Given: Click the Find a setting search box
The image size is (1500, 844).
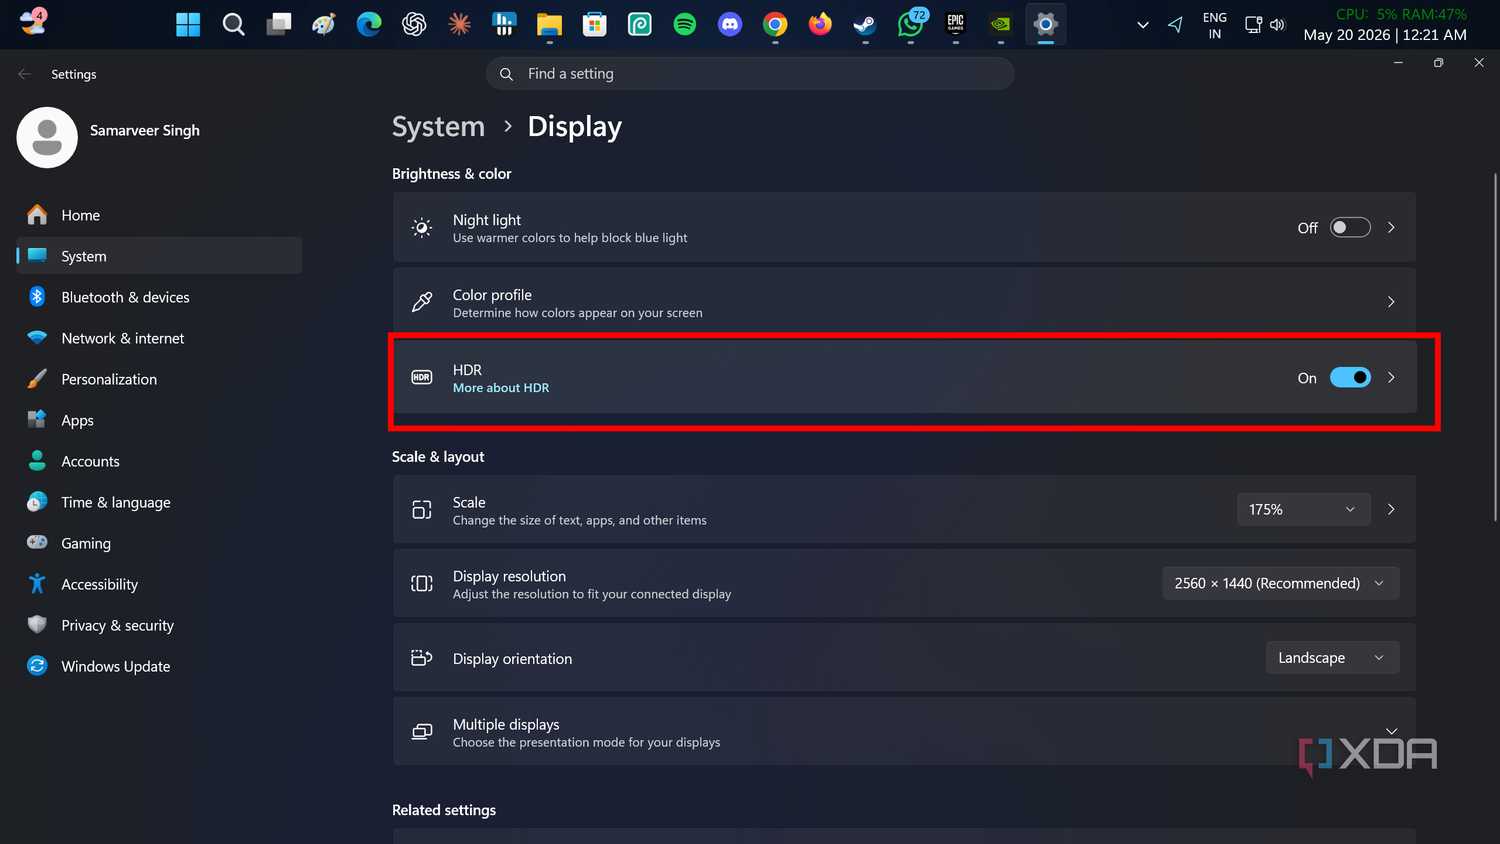Looking at the screenshot, I should click(750, 74).
